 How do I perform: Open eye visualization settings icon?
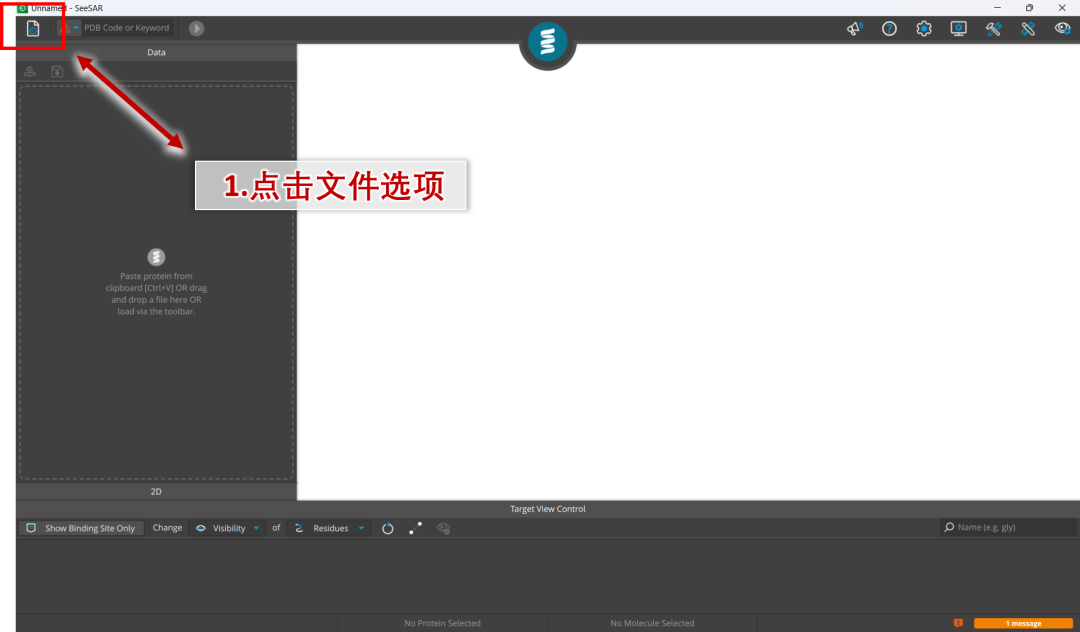pyautogui.click(x=1063, y=28)
